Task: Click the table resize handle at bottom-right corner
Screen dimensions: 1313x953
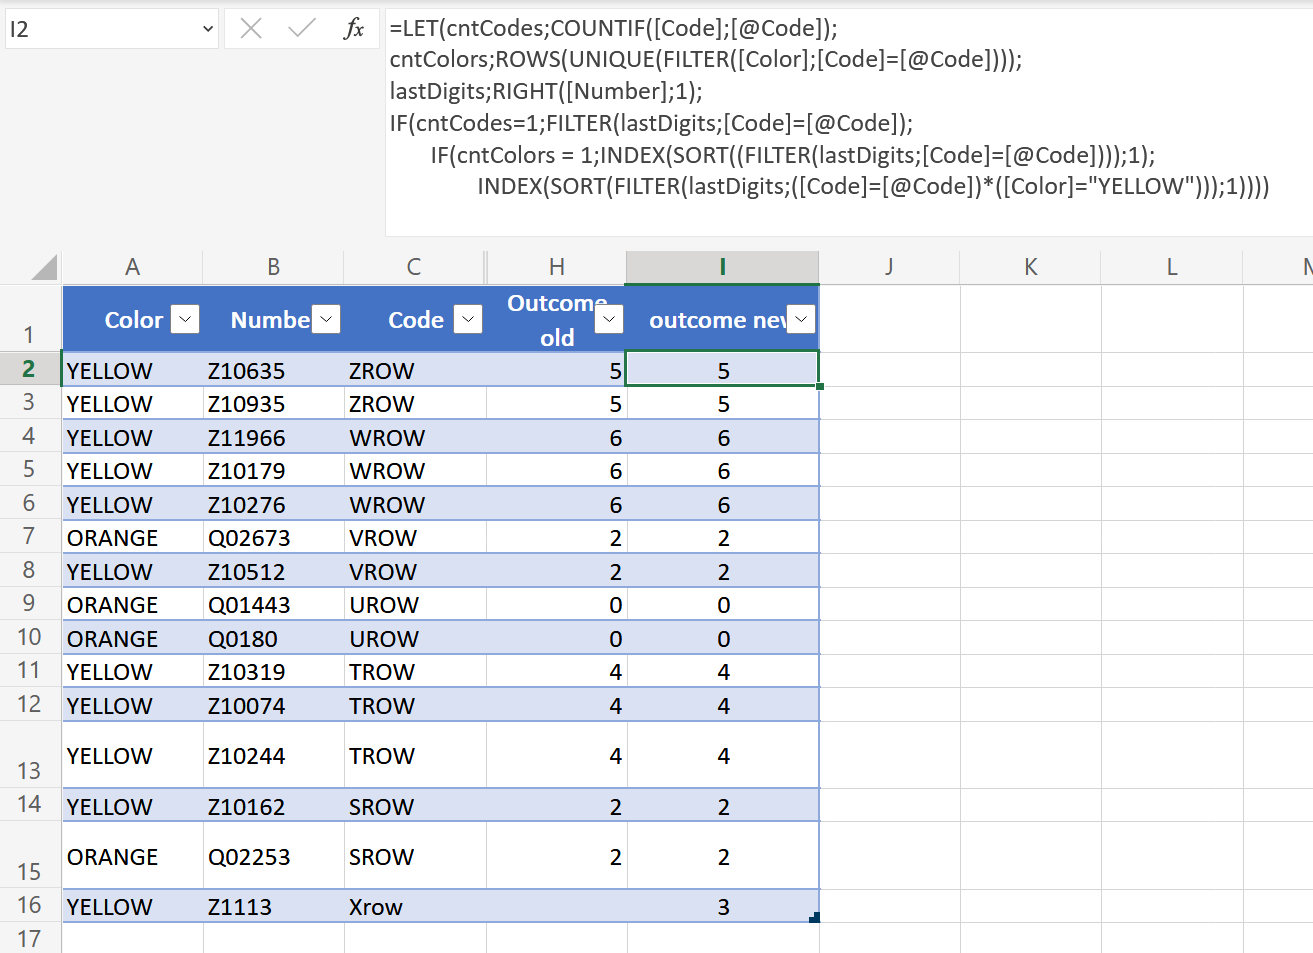Action: pyautogui.click(x=814, y=917)
